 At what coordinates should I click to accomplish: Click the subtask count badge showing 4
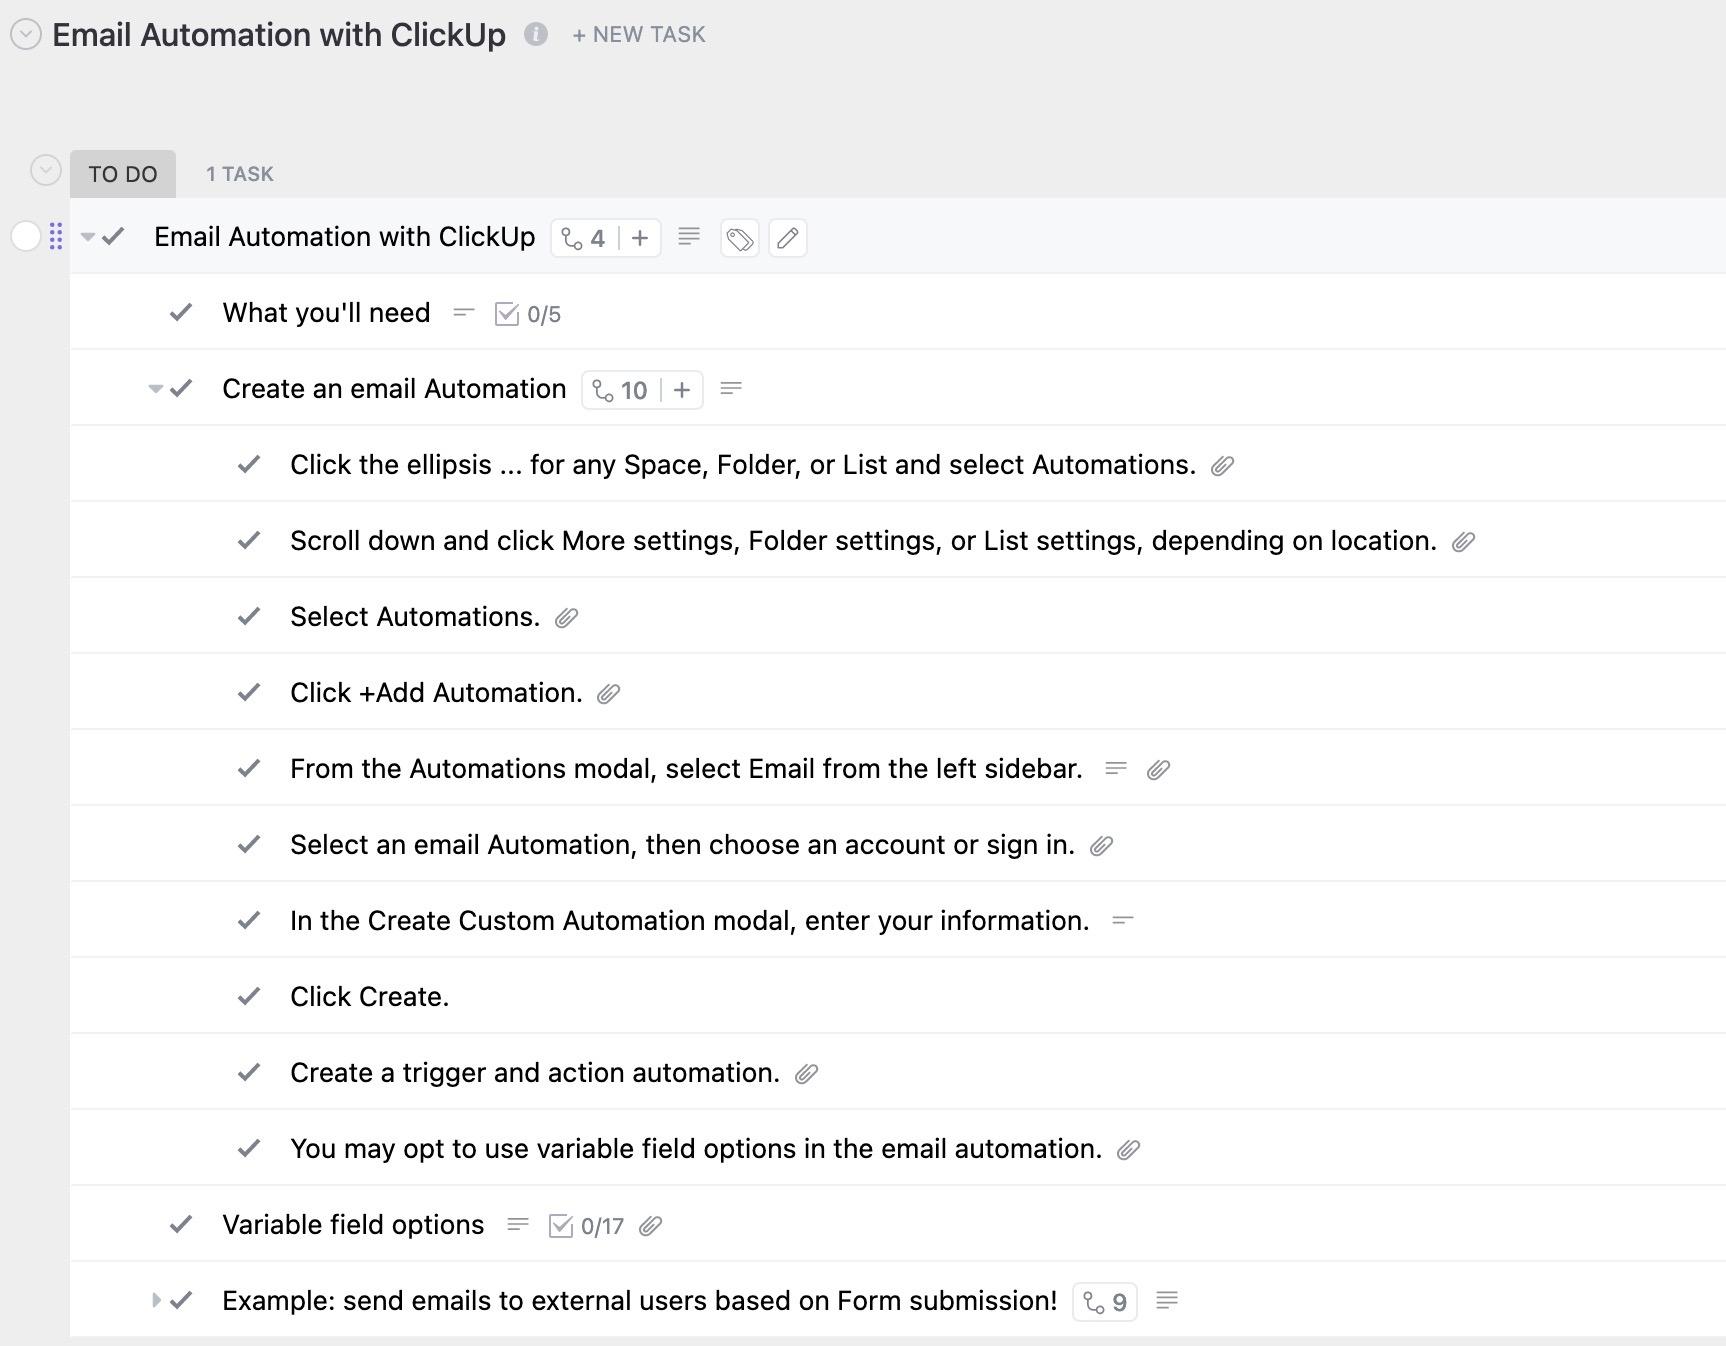(583, 238)
